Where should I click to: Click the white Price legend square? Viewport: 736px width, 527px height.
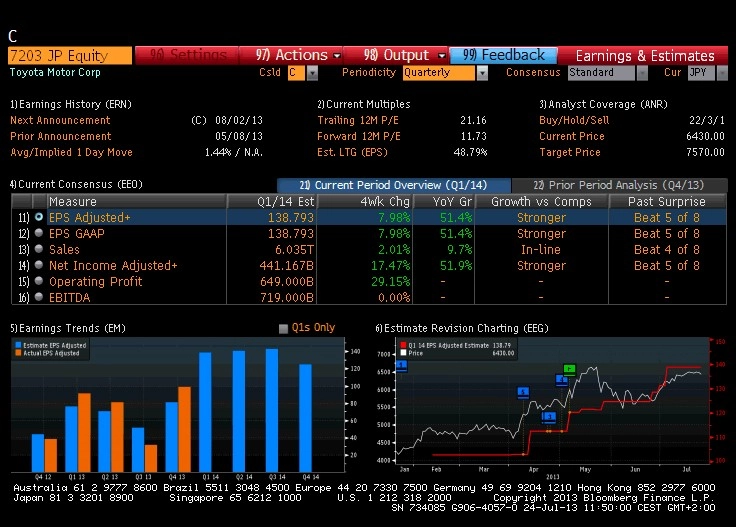click(x=403, y=353)
